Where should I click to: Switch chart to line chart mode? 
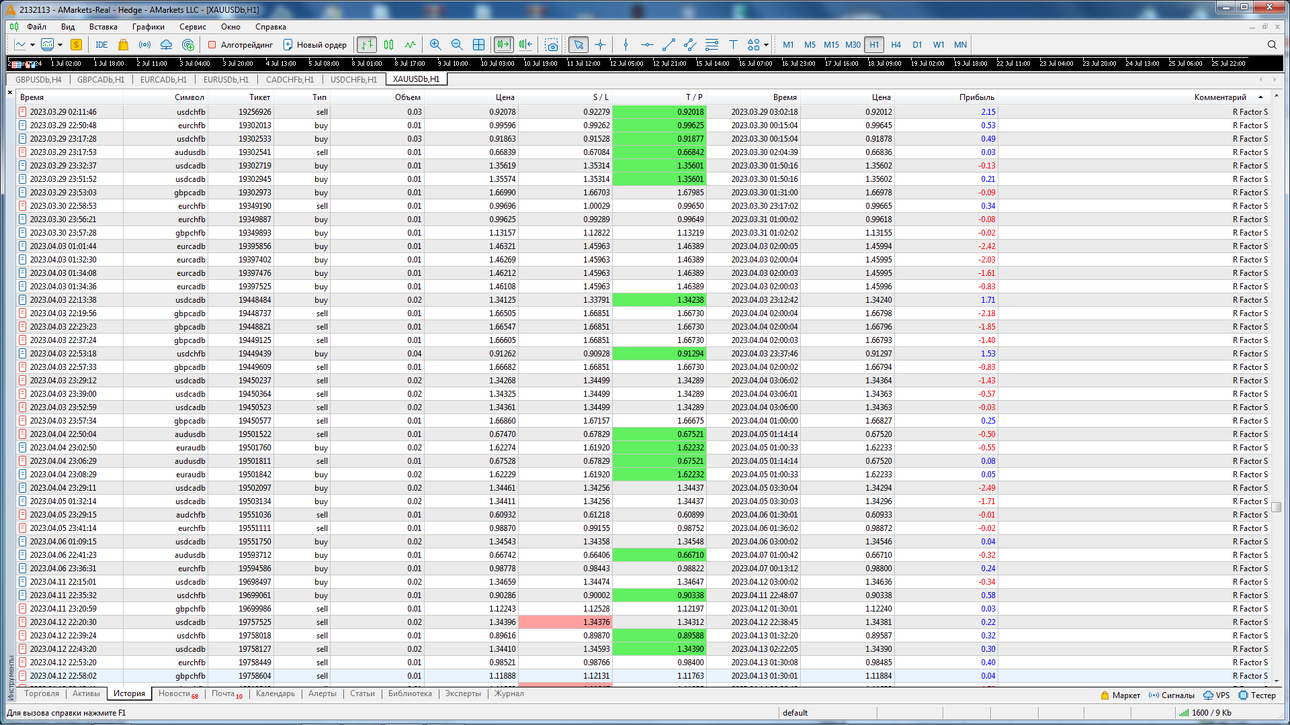pos(410,45)
